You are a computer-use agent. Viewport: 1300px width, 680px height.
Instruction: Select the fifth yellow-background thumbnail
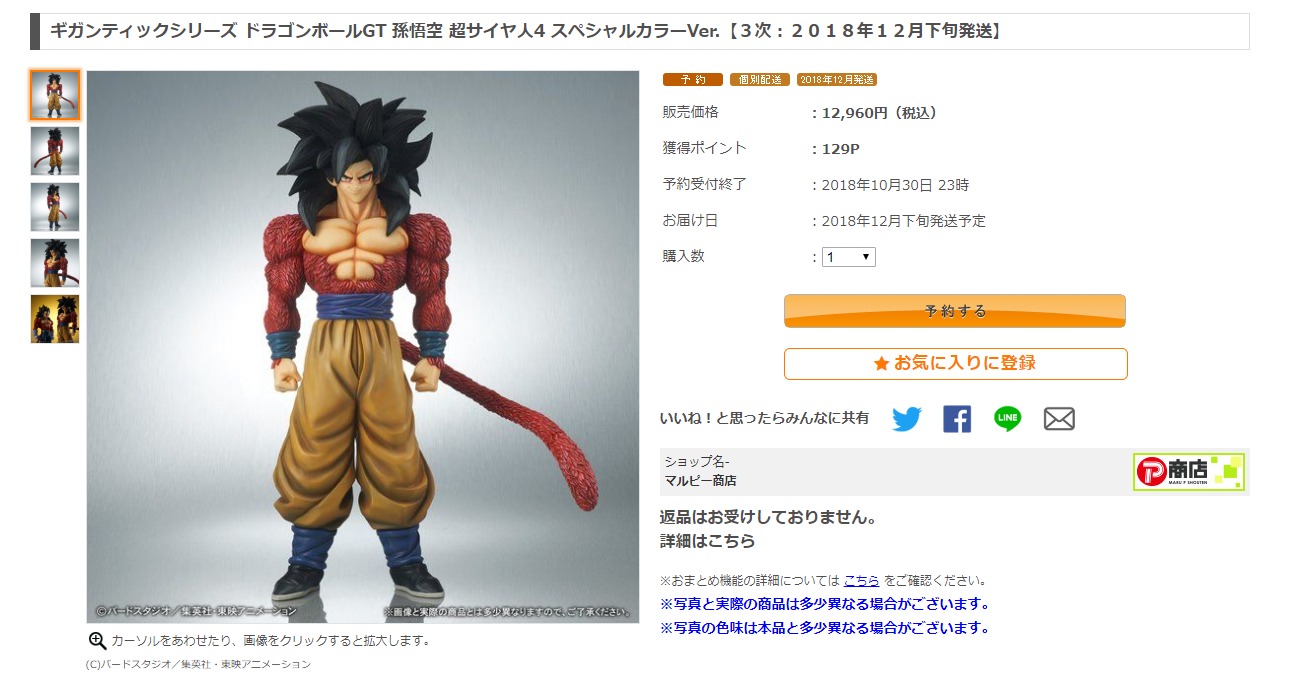point(55,319)
